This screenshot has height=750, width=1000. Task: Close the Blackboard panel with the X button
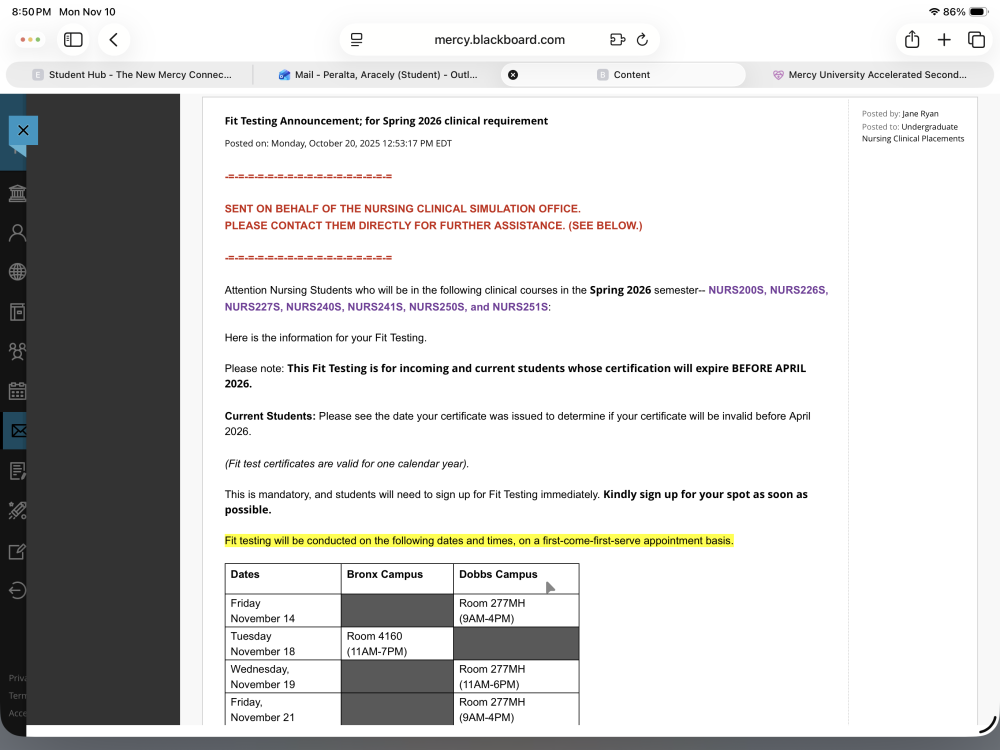[23, 131]
